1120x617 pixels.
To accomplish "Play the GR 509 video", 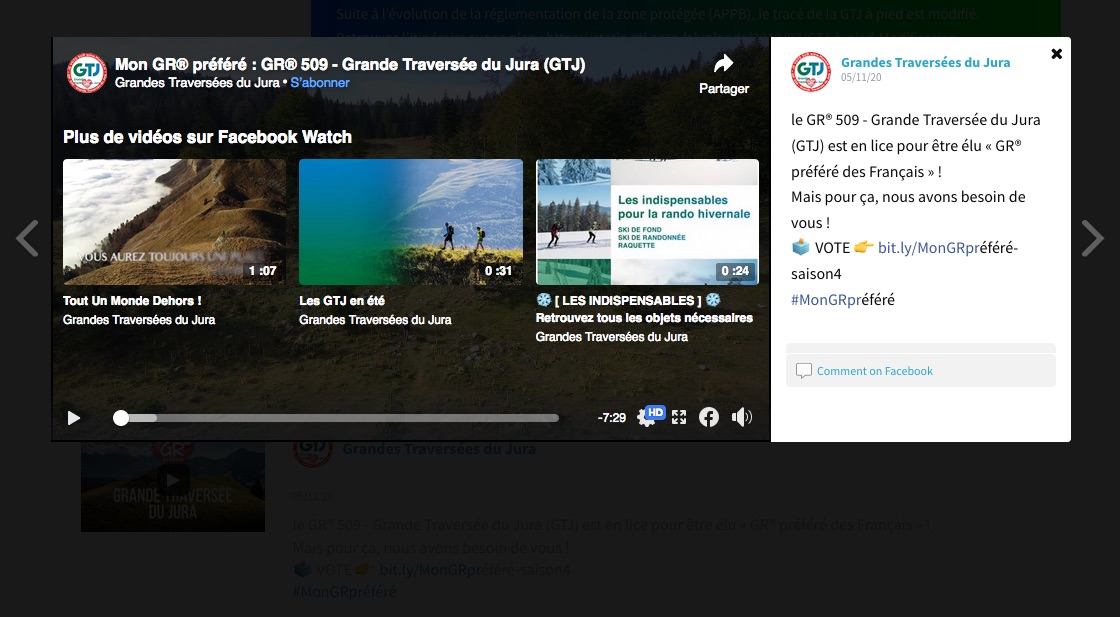I will coord(74,418).
